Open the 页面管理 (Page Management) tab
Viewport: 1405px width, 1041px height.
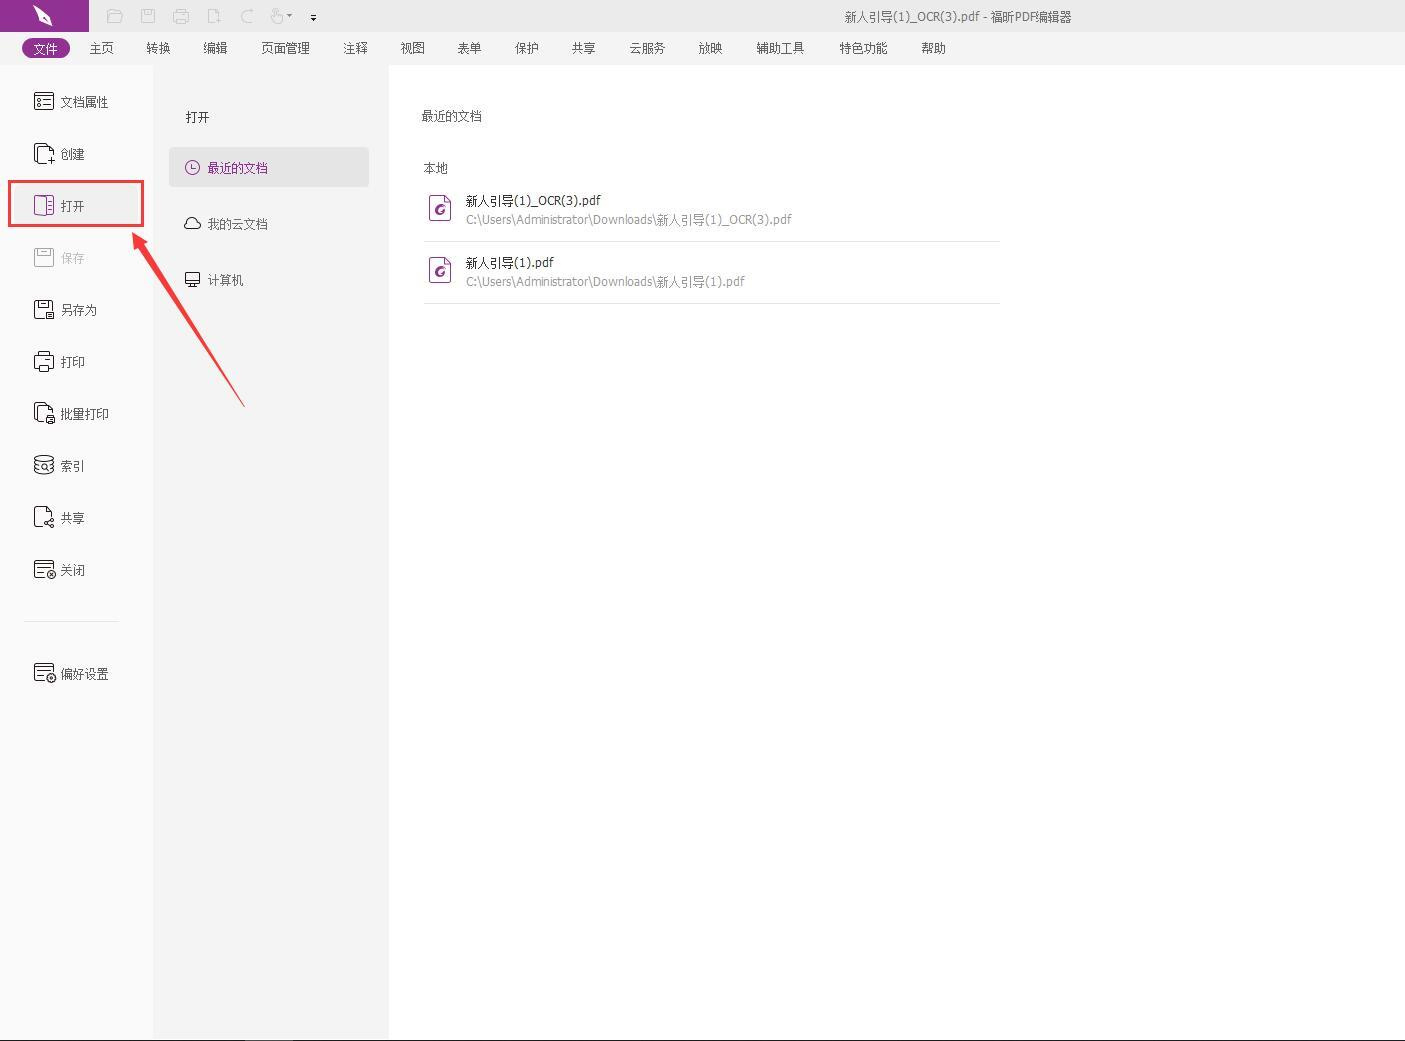coord(285,48)
